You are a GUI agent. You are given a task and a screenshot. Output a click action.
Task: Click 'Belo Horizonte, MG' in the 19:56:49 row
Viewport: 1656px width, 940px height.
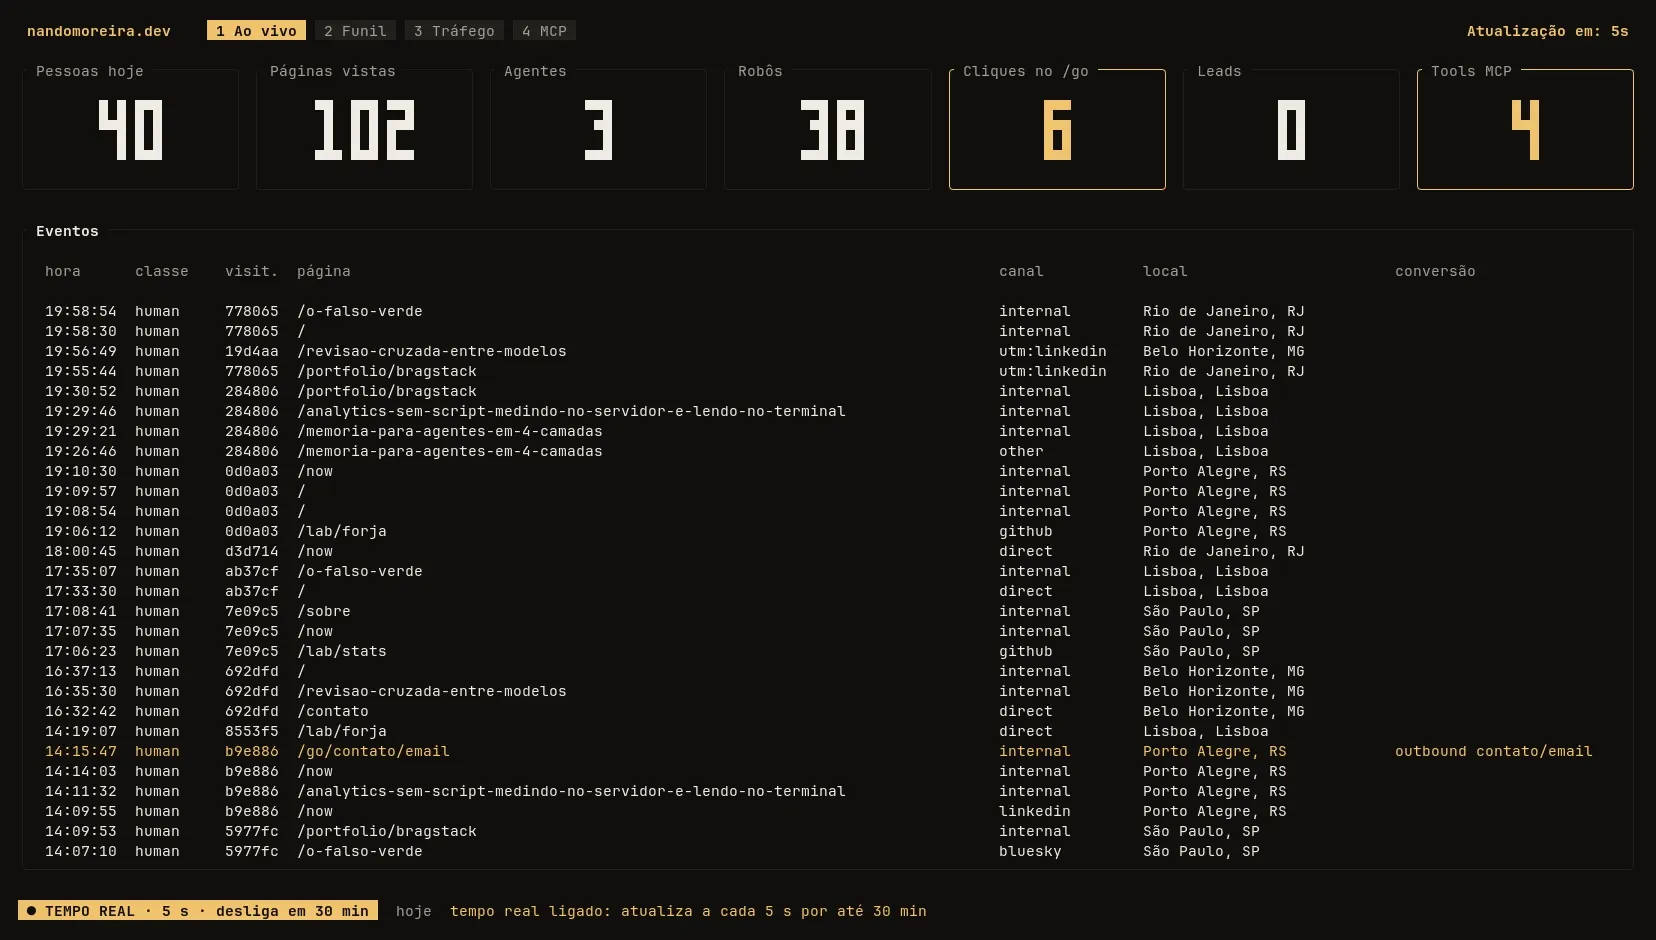(1224, 351)
